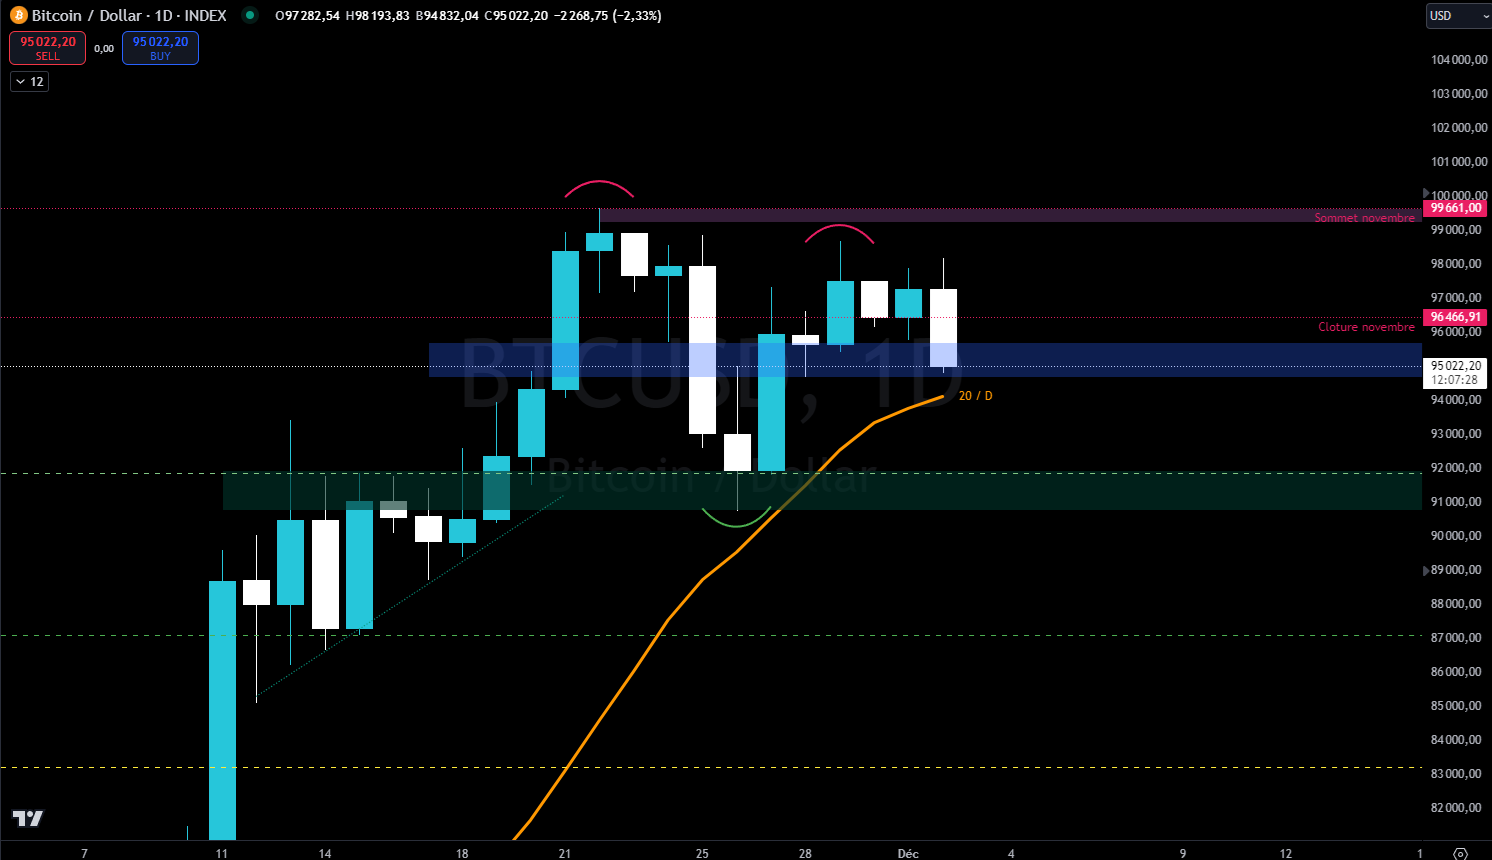Click the red 99661,00 price tag on the scale

1455,208
